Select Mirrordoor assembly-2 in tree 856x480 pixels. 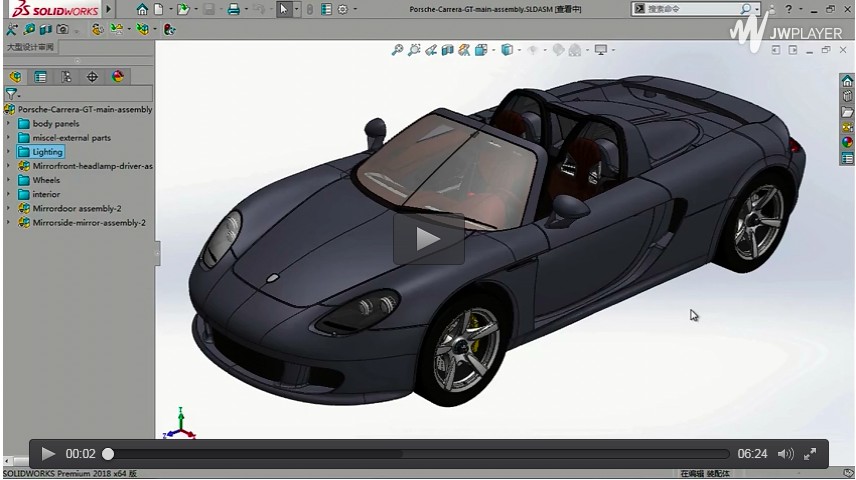76,208
